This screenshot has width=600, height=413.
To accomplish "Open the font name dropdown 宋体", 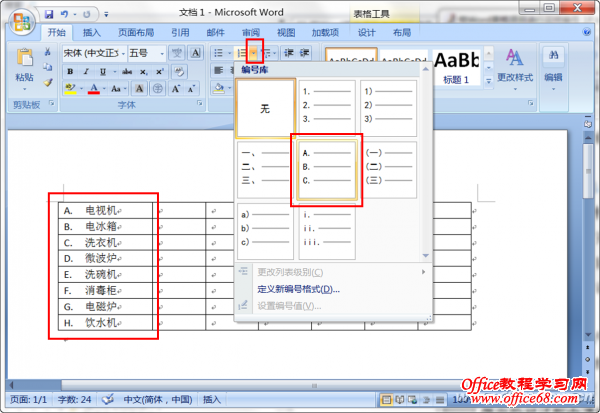I will (x=123, y=53).
